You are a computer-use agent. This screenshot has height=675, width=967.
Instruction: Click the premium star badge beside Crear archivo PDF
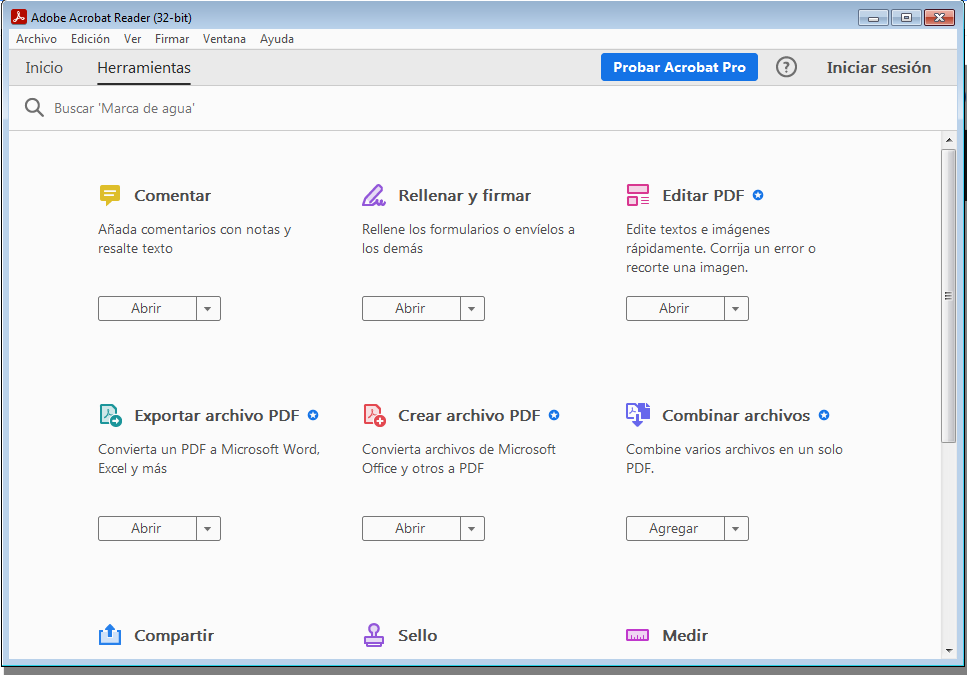tap(554, 415)
